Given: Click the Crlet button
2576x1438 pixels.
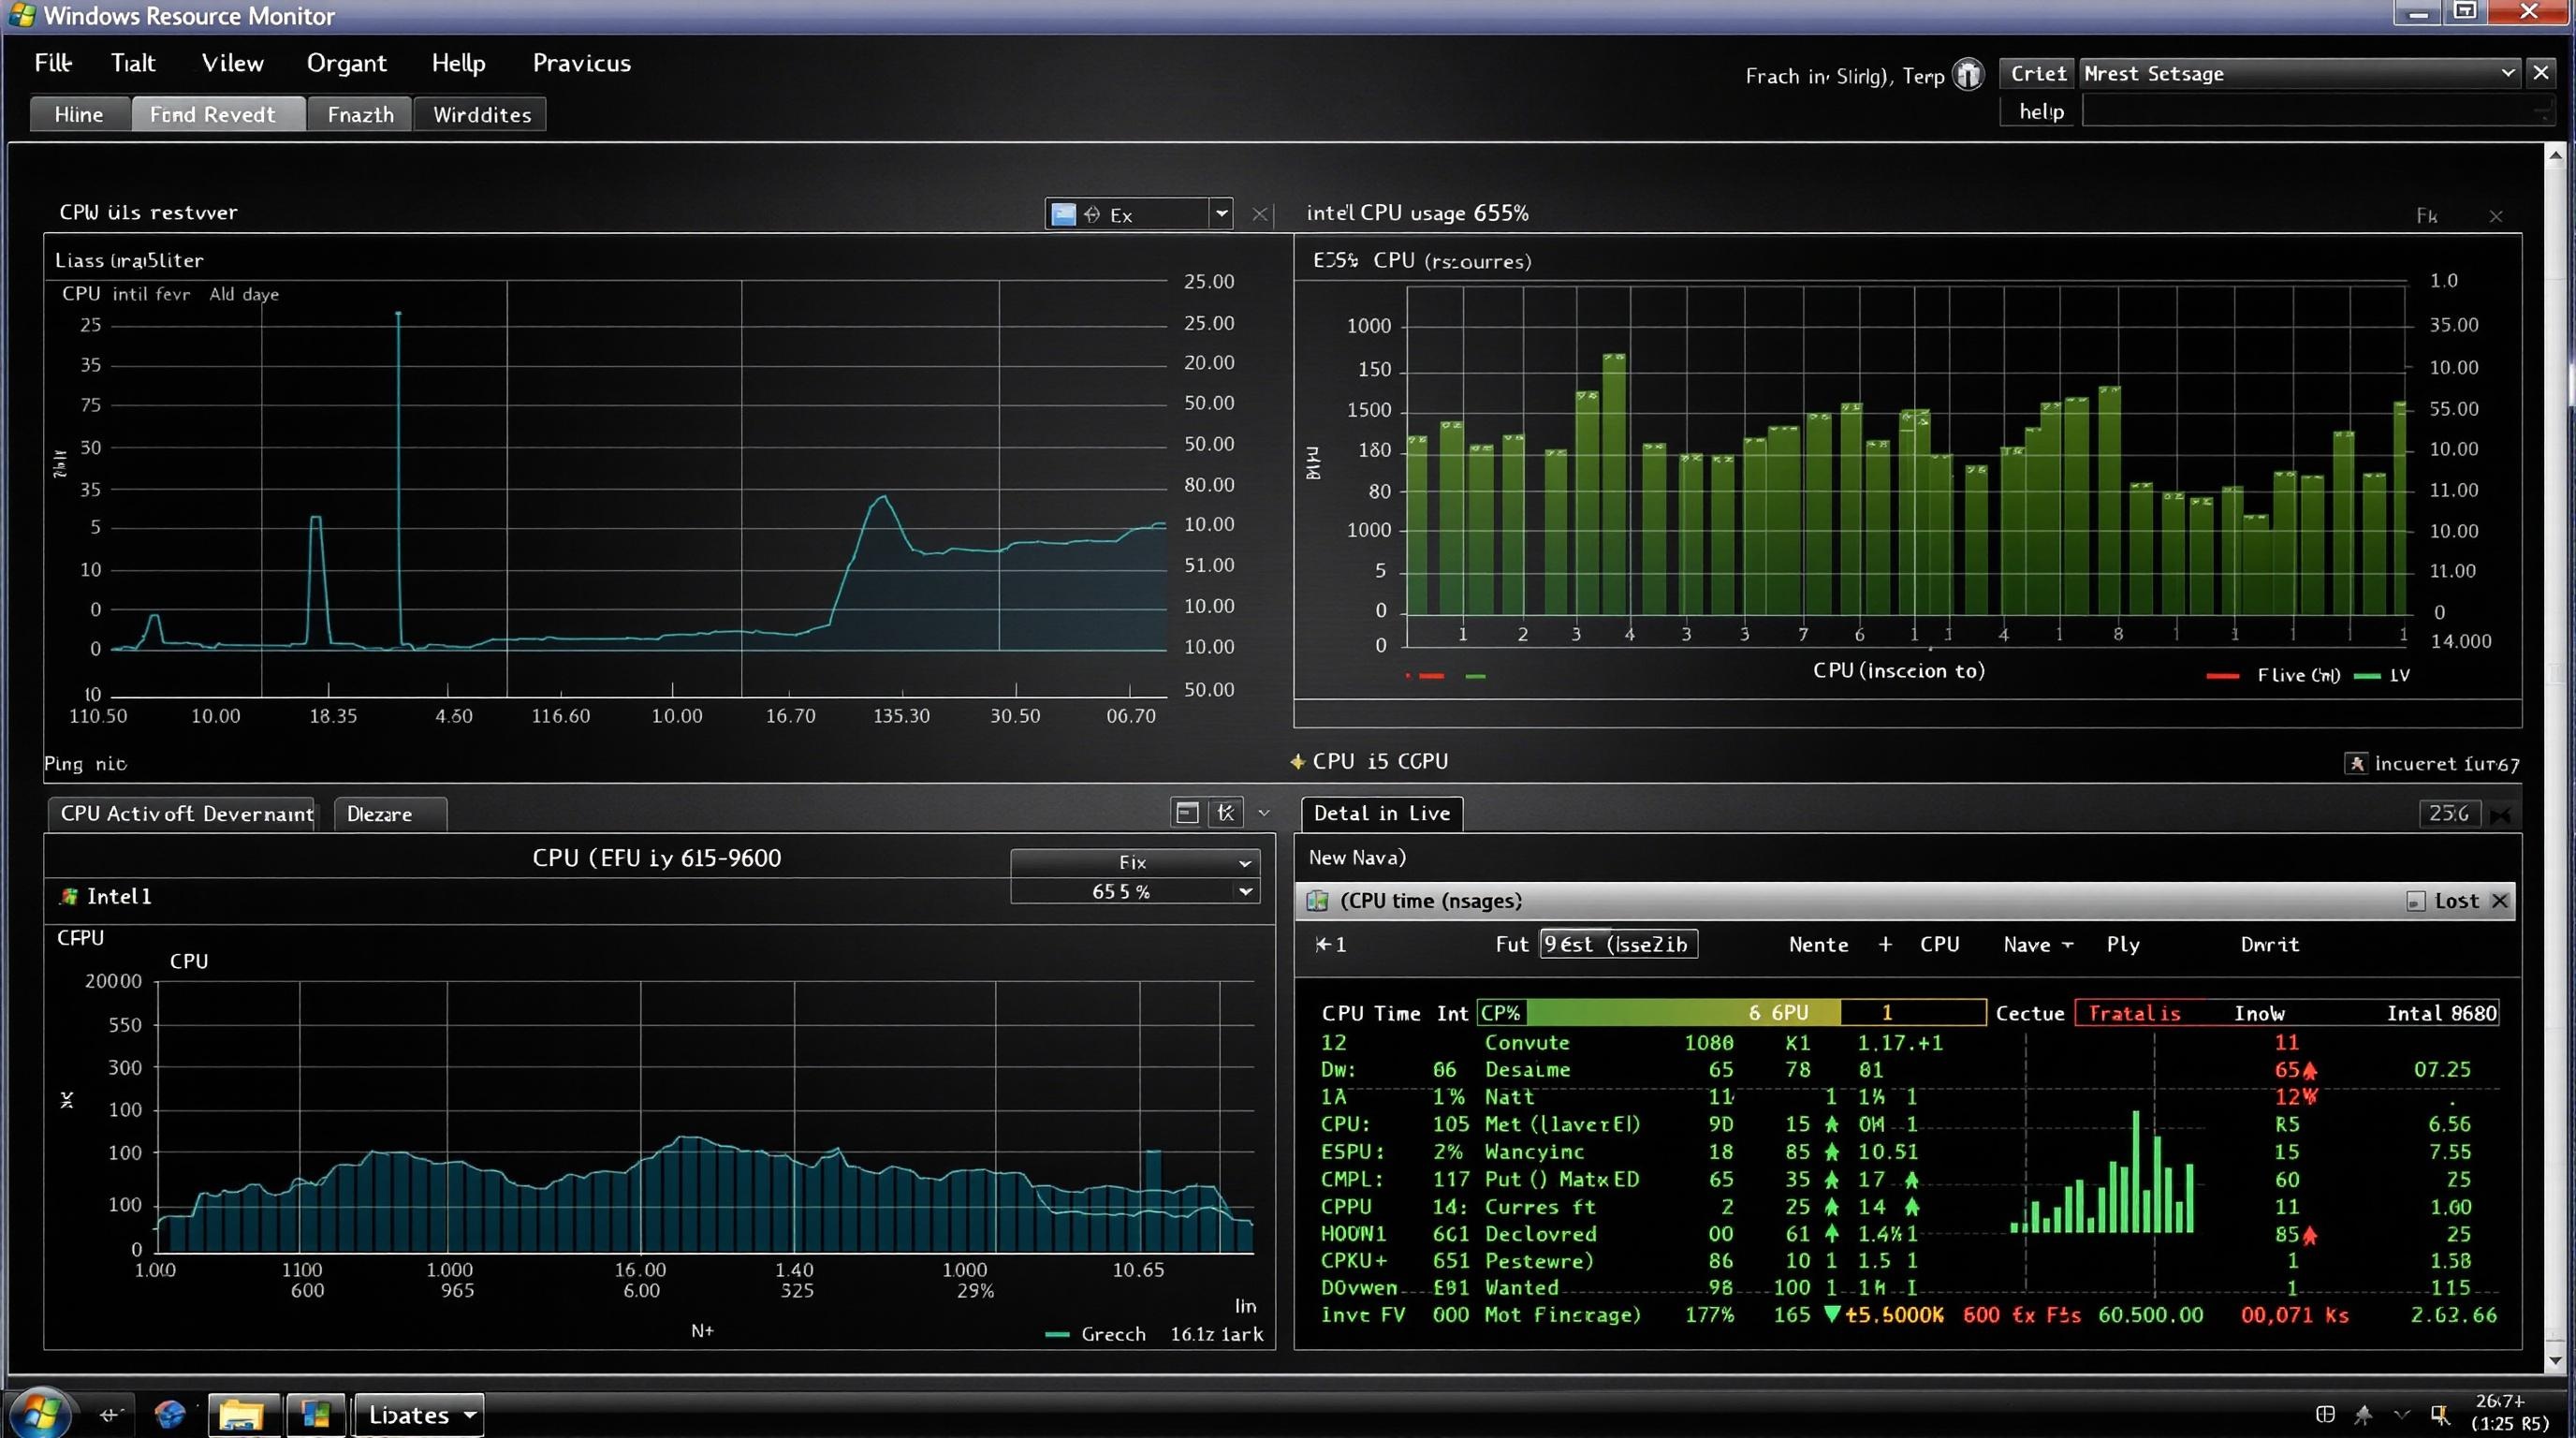Looking at the screenshot, I should (x=2037, y=74).
